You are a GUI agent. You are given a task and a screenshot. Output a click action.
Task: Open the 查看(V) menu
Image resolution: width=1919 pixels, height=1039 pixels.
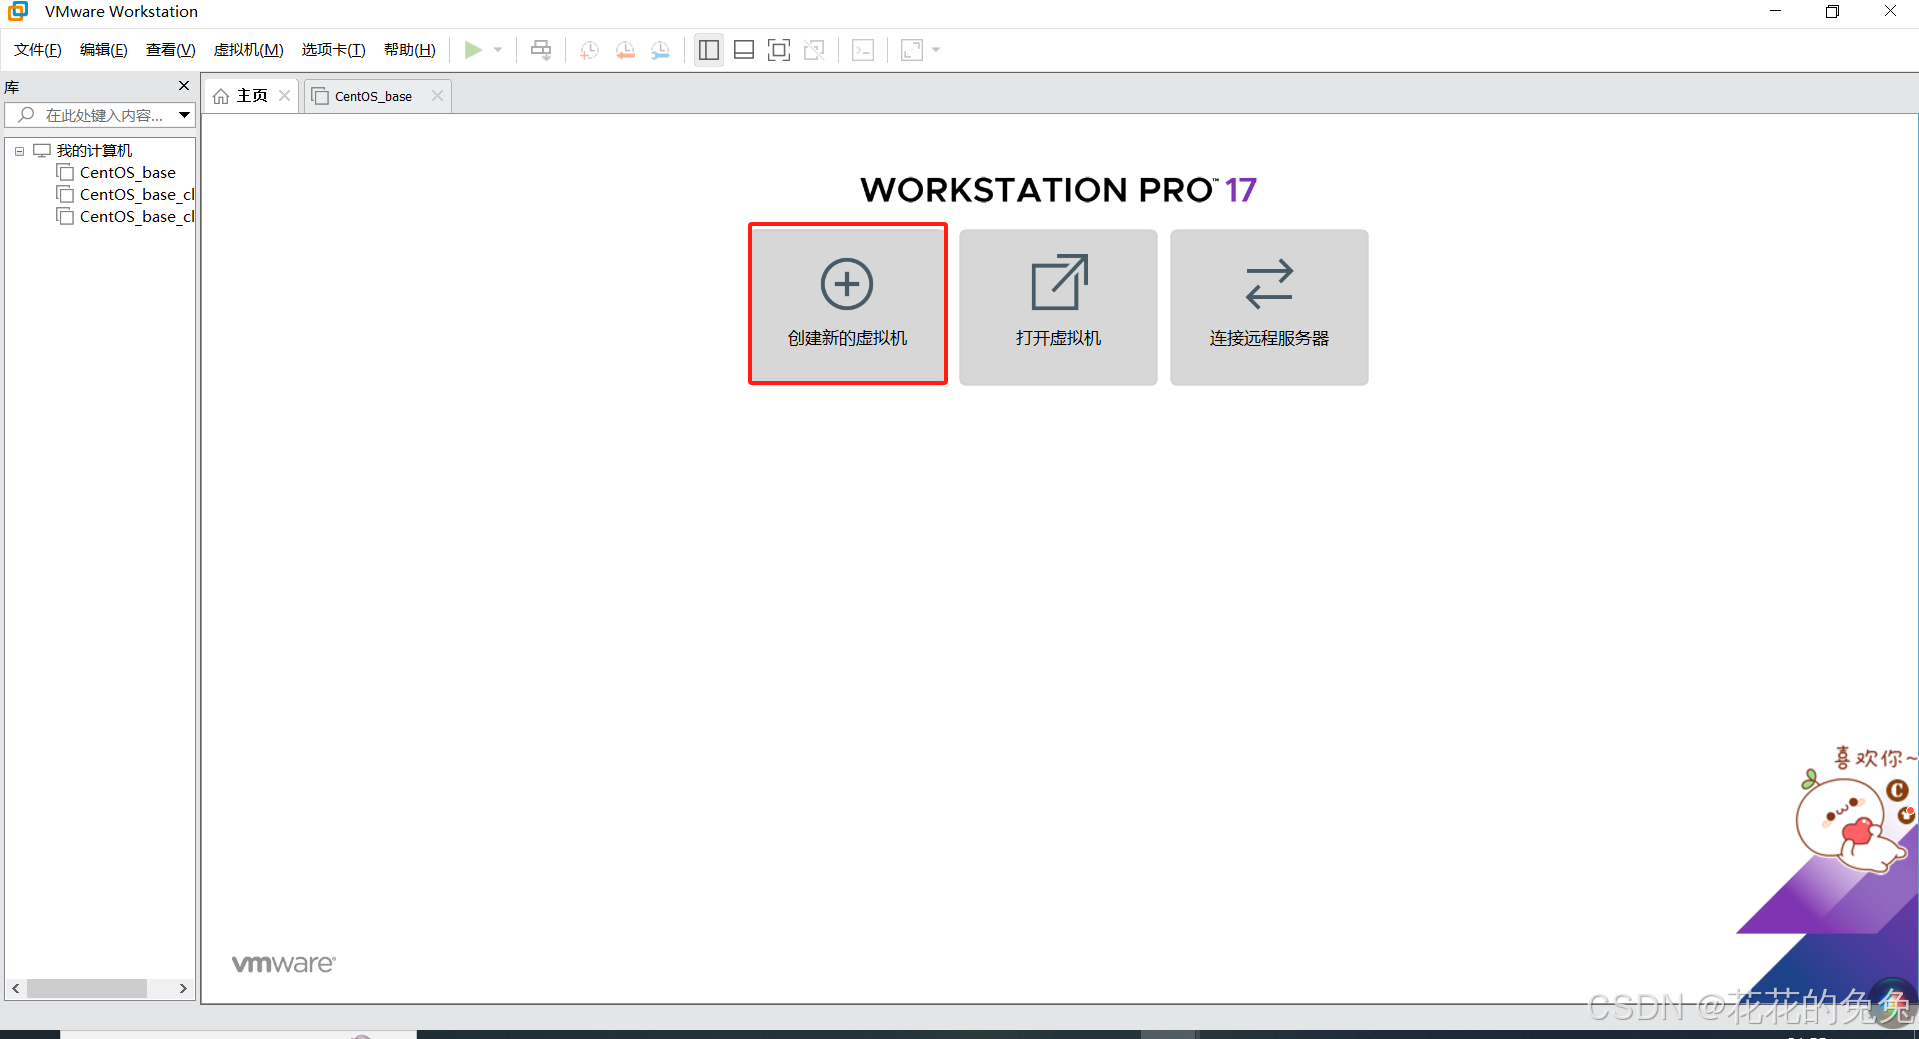coord(171,50)
